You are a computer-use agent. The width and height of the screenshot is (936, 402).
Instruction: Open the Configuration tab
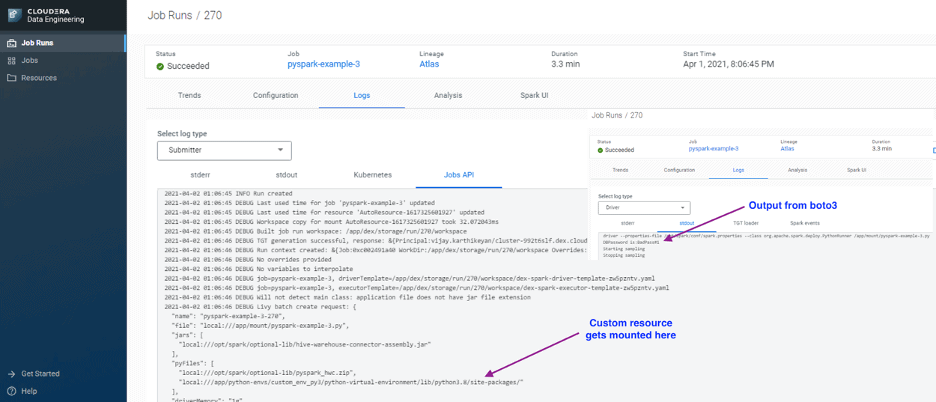pos(275,96)
